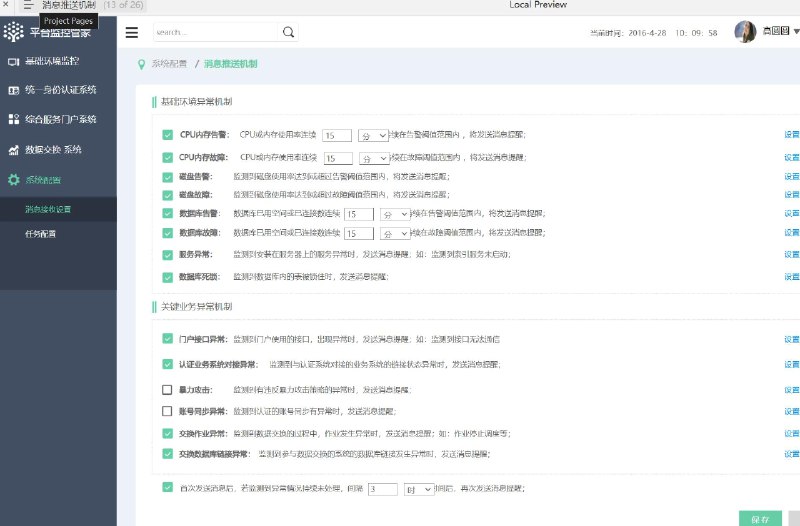Click 设置 link in CPU内存告警 row
This screenshot has height=526, width=800.
[x=792, y=134]
